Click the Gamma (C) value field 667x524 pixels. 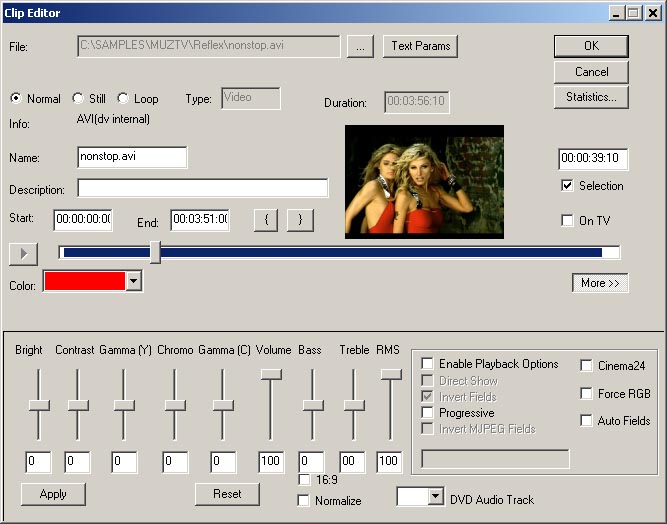pyautogui.click(x=223, y=462)
